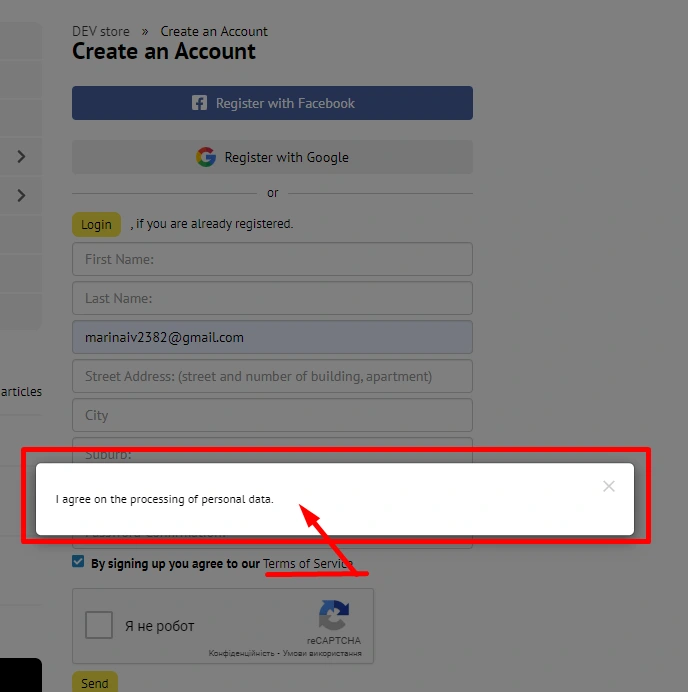Viewport: 688px width, 692px height.
Task: Click into the Street Address field
Action: pyautogui.click(x=272, y=376)
